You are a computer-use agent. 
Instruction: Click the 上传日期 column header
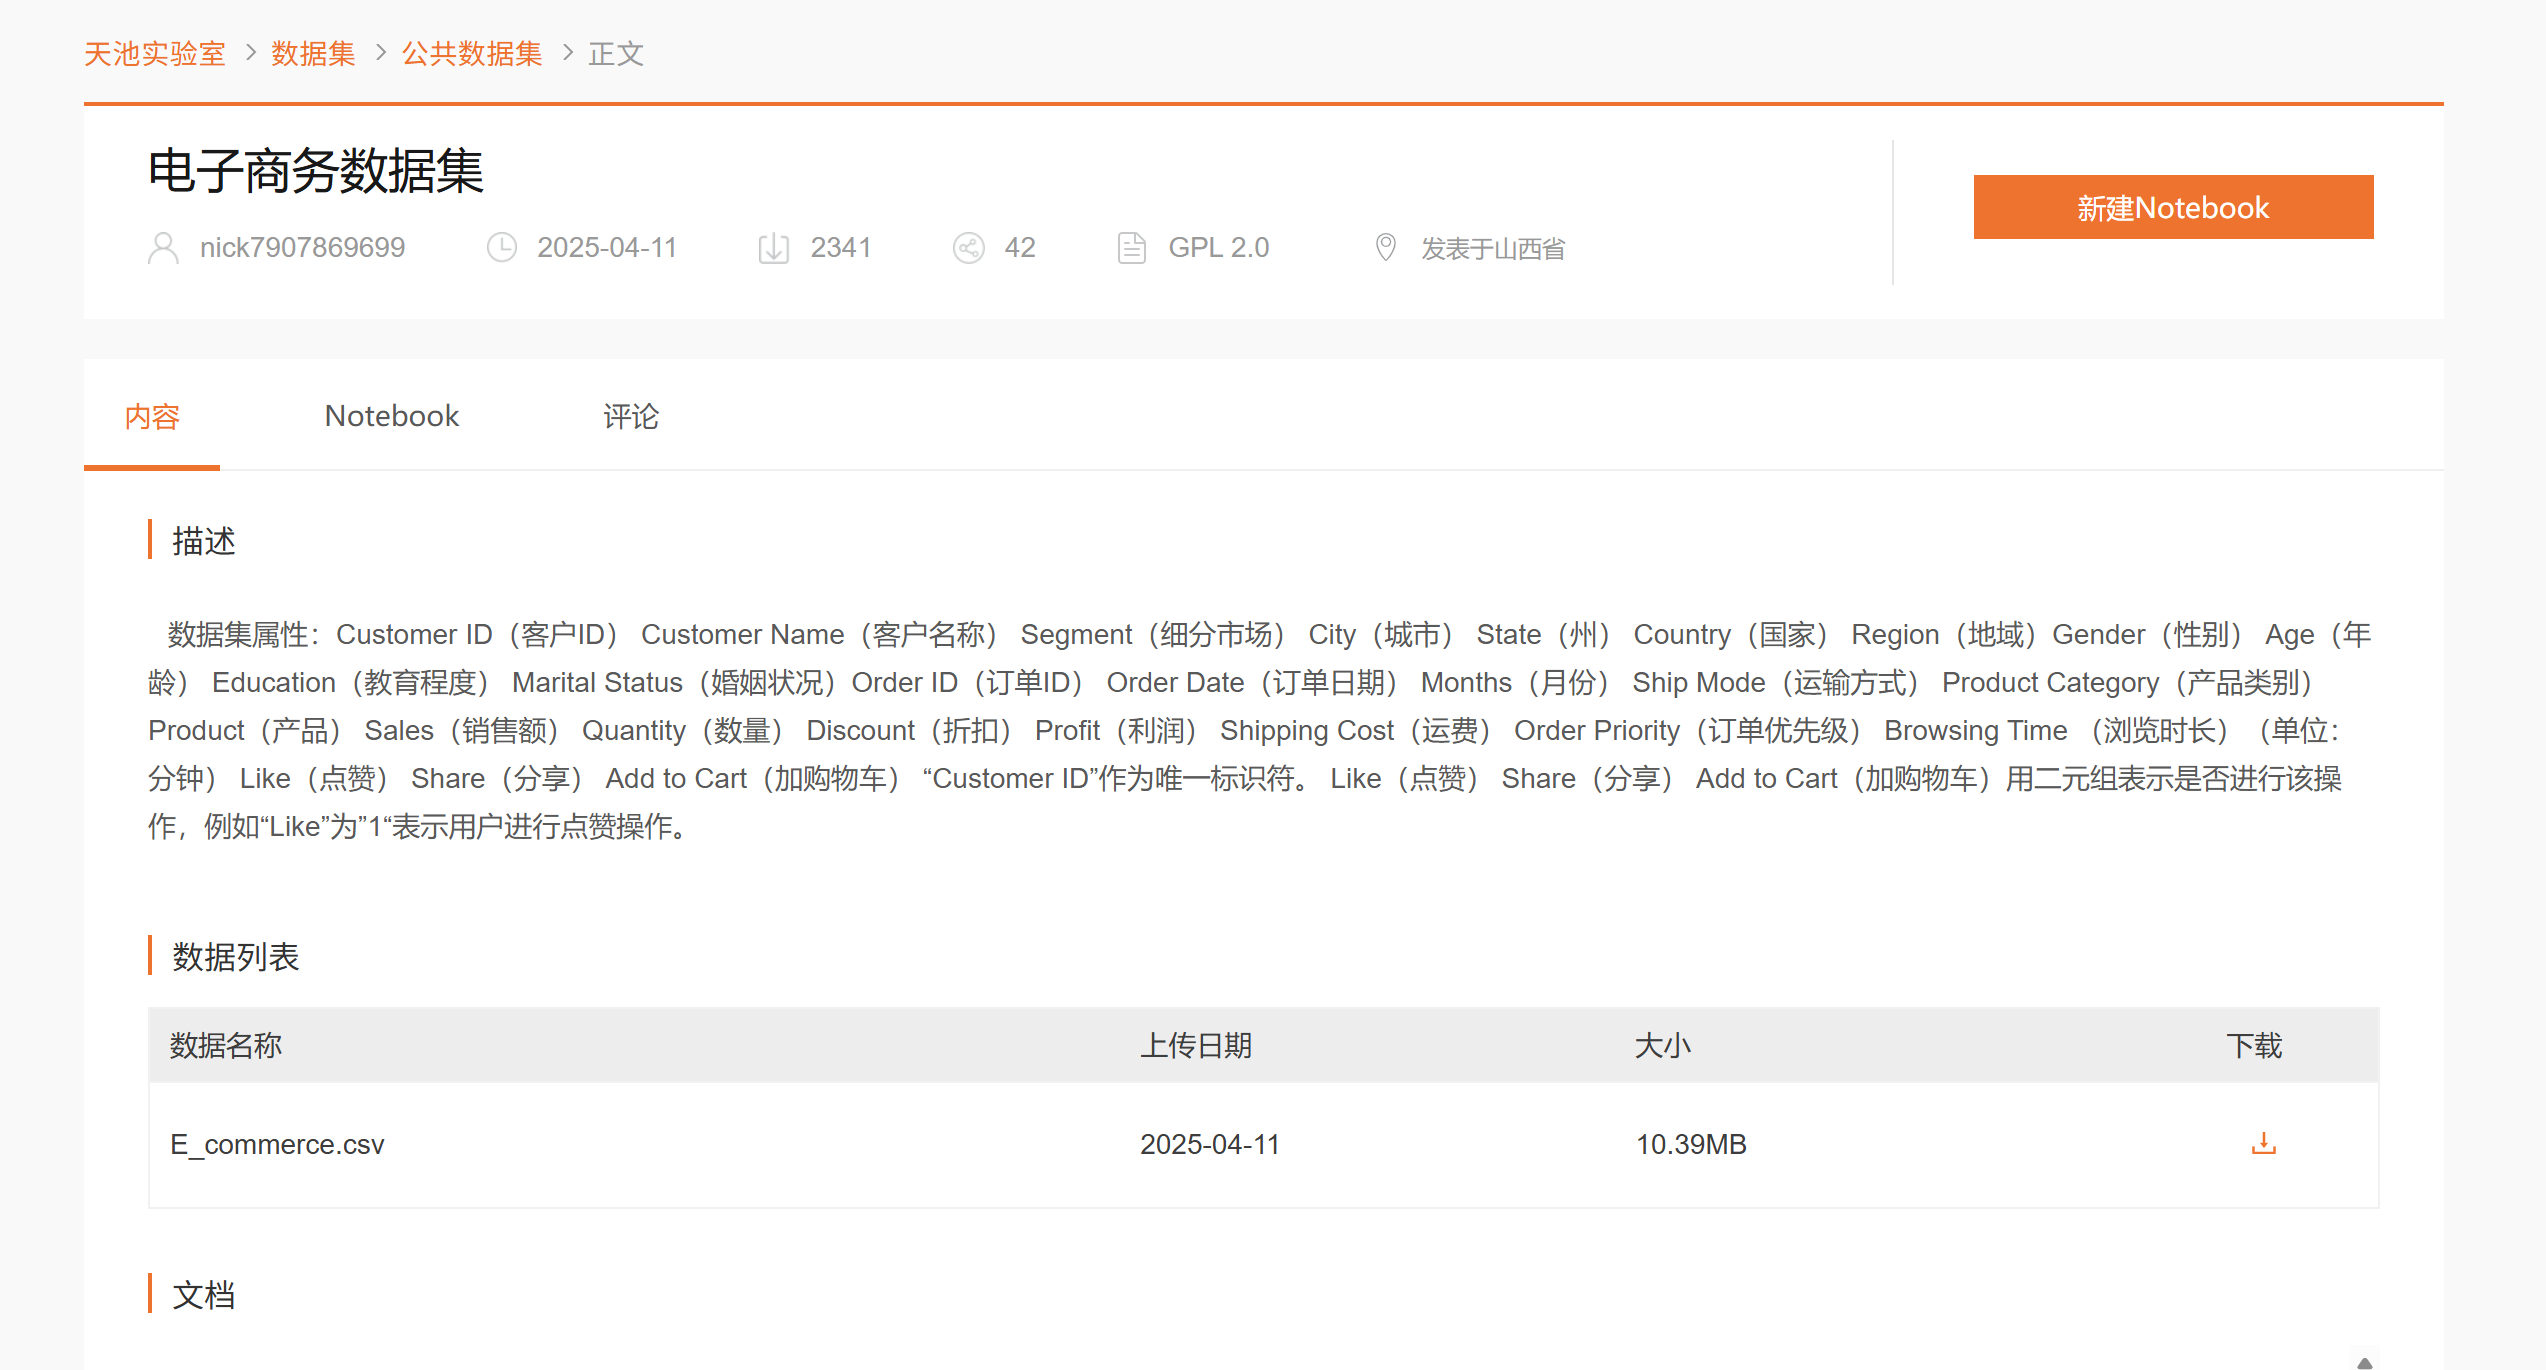pyautogui.click(x=1196, y=1046)
